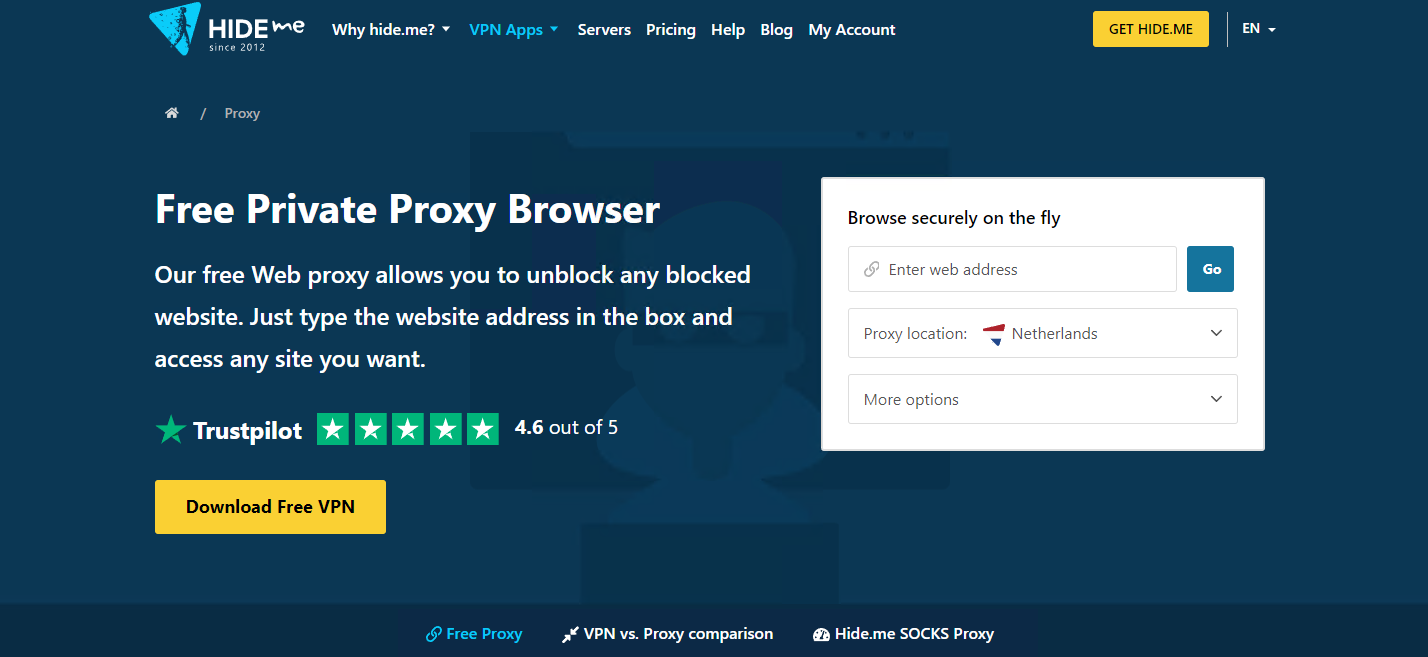Go to home via breadcrumb house icon

(x=172, y=113)
